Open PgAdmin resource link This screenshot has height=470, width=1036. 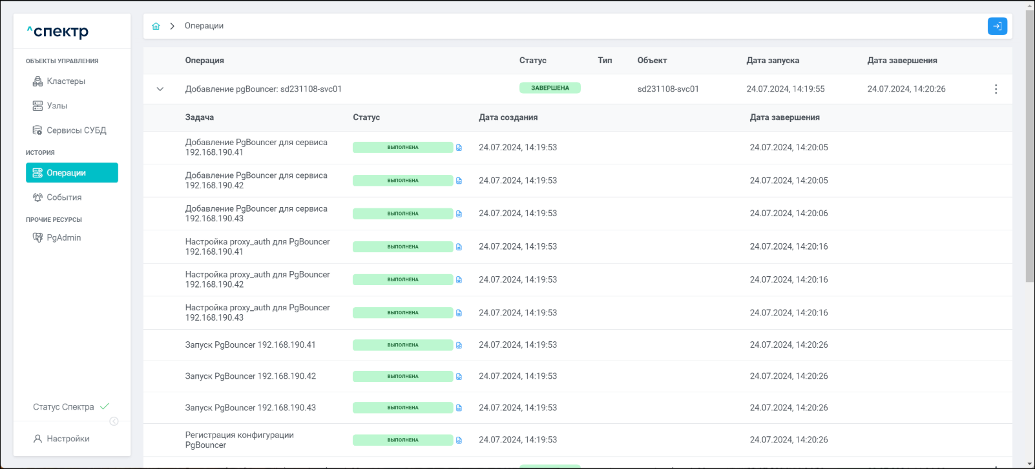point(63,238)
